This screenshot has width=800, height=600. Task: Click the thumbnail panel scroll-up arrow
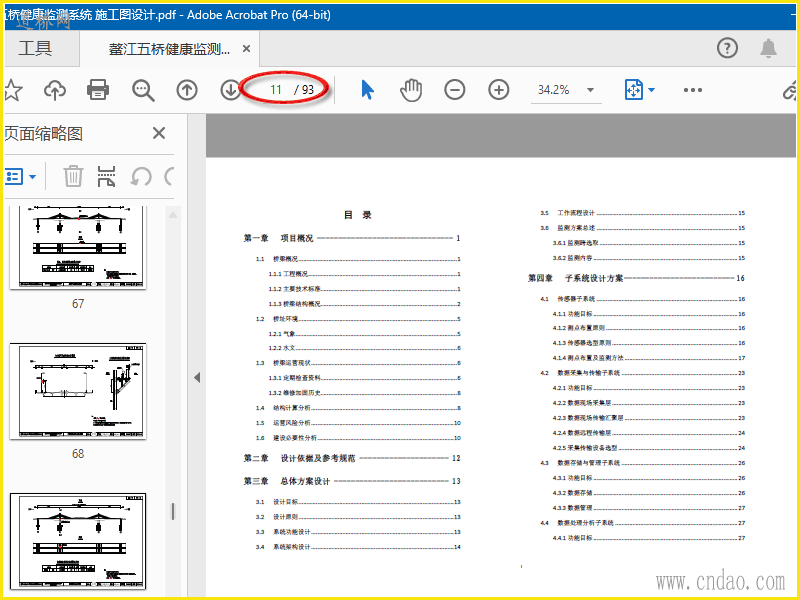point(173,215)
